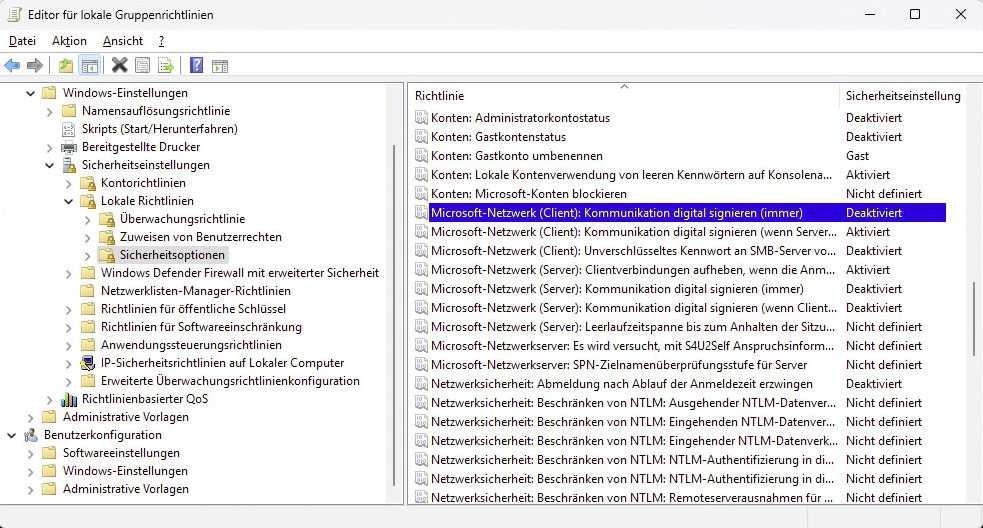983x528 pixels.
Task: Click the Überwachungsrichtlinie folder icon
Action: pyautogui.click(x=107, y=219)
